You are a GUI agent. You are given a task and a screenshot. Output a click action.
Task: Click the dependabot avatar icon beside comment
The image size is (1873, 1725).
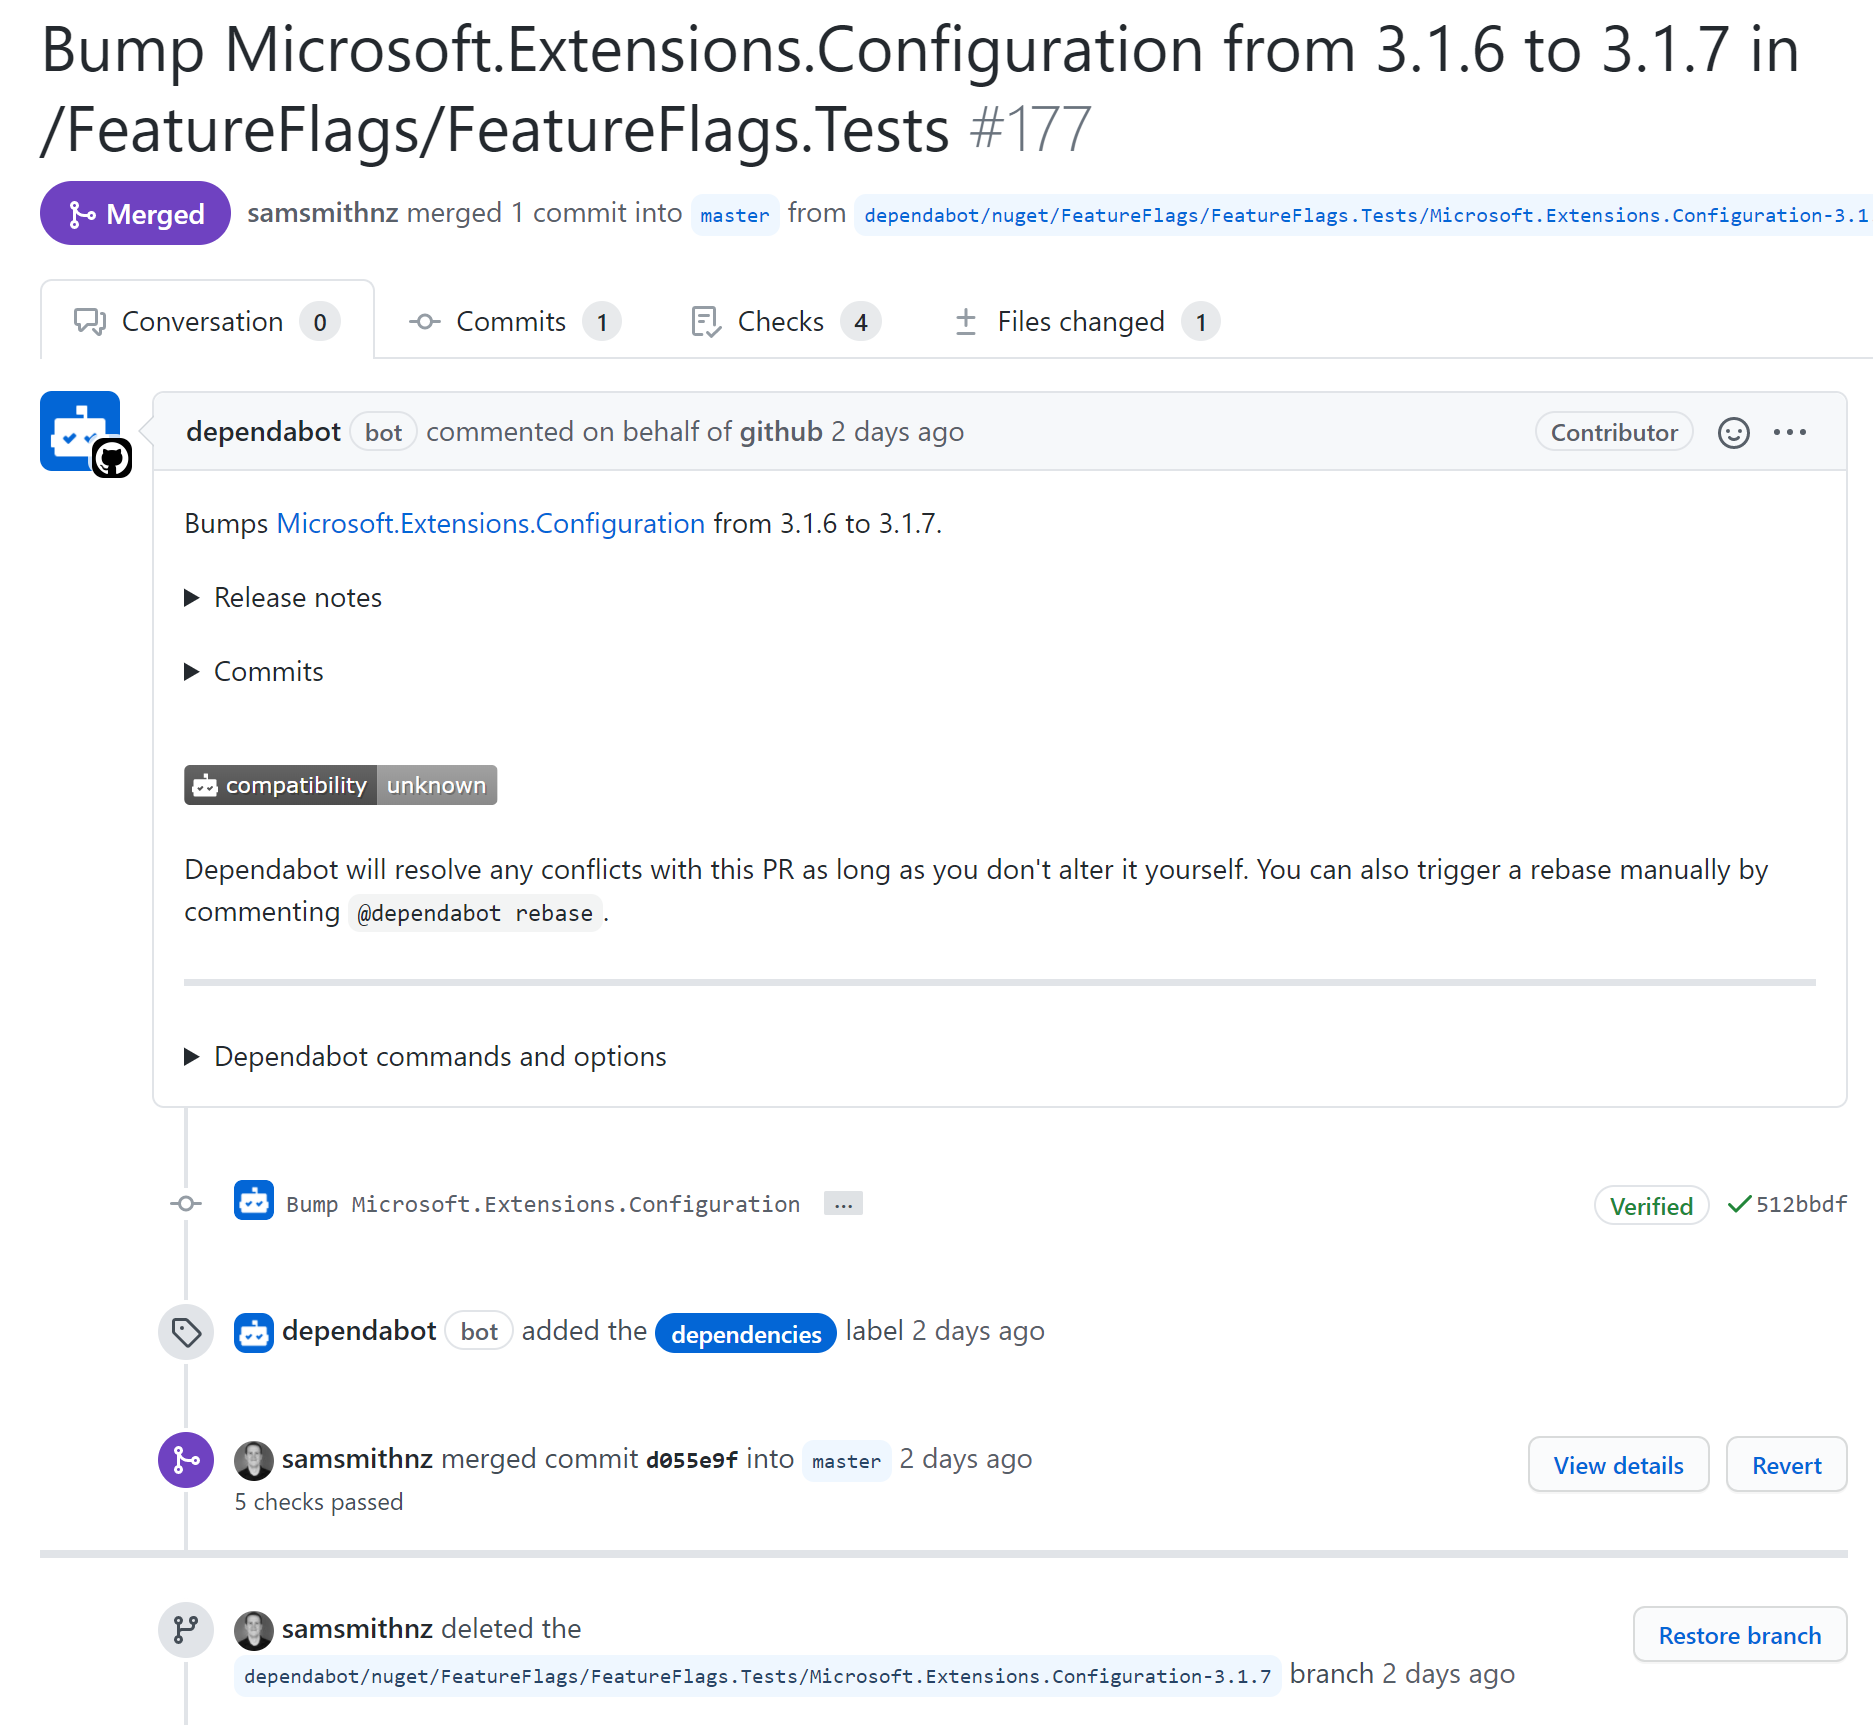[80, 431]
